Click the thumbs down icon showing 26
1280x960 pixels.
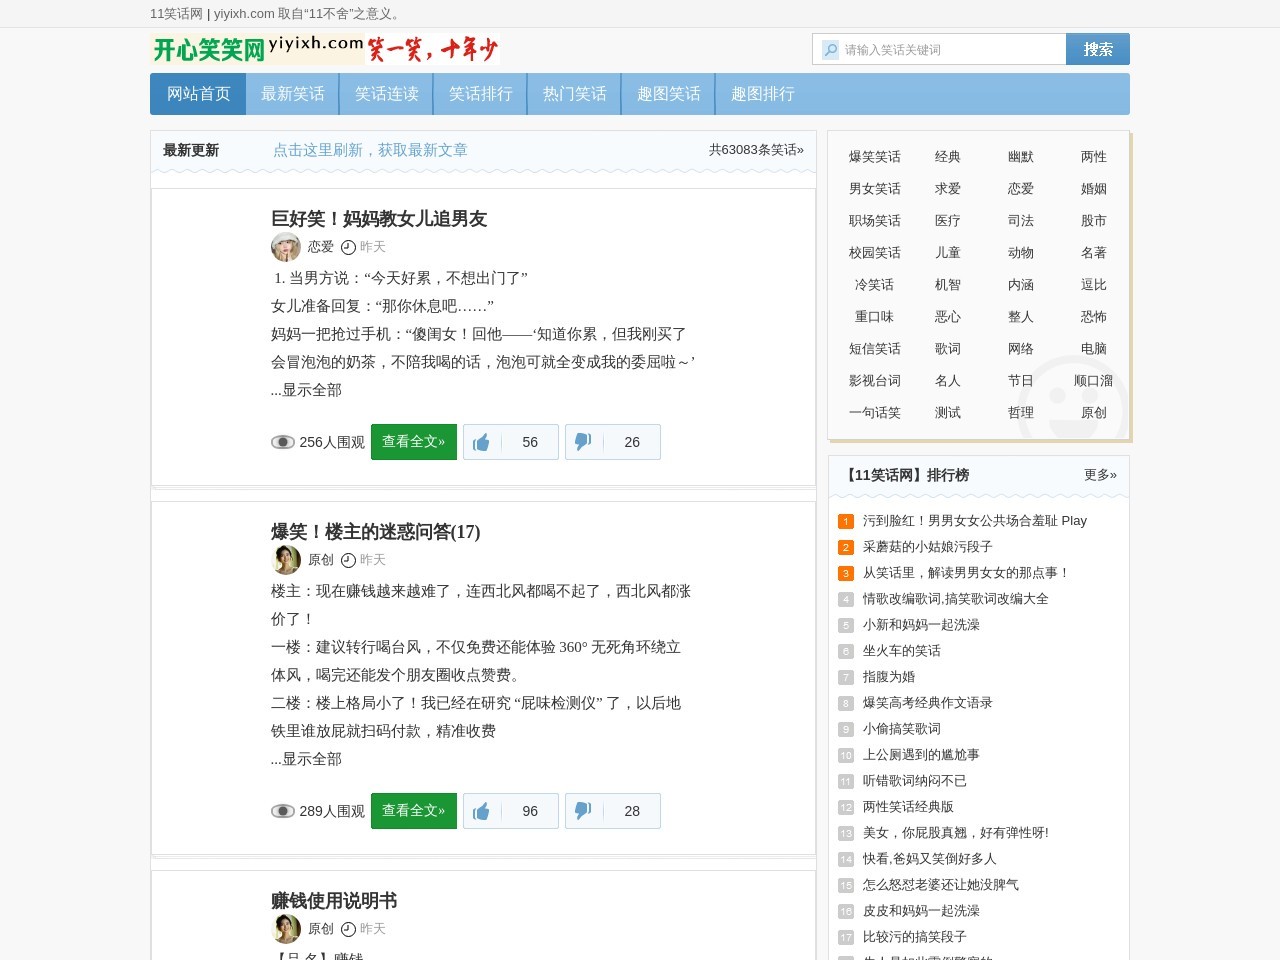pyautogui.click(x=583, y=442)
